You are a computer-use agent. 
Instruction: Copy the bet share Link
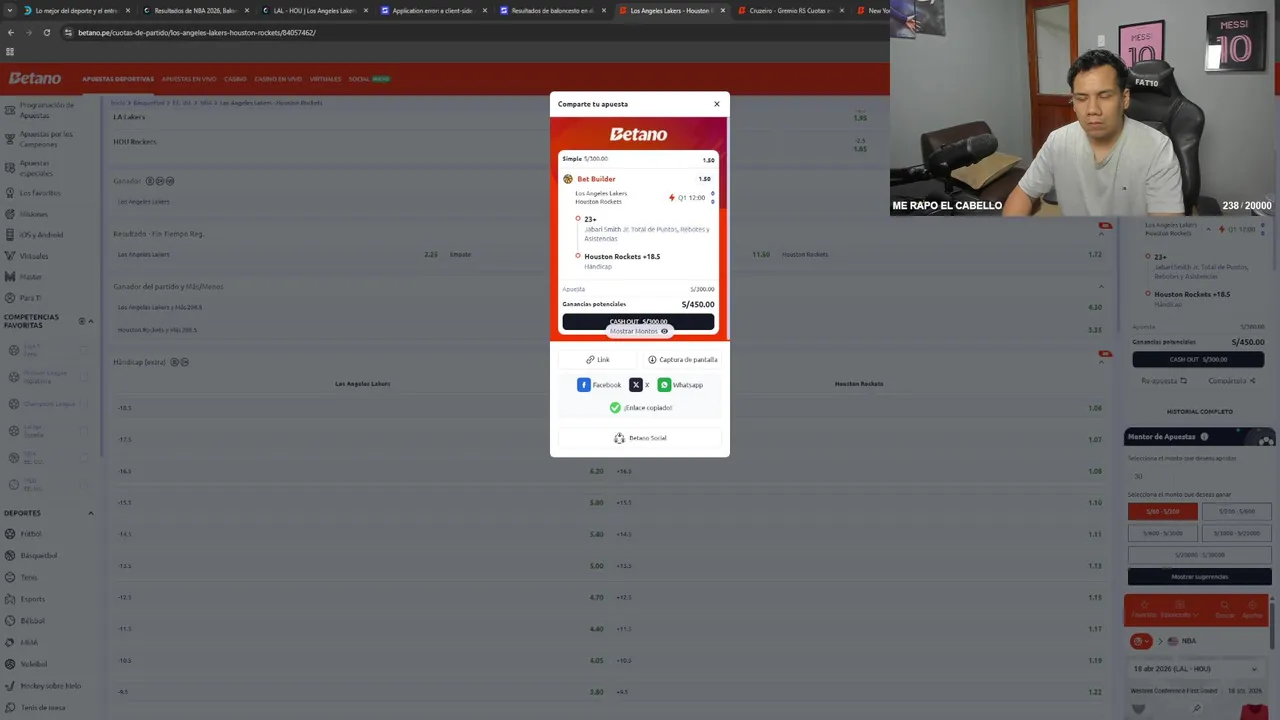[598, 359]
